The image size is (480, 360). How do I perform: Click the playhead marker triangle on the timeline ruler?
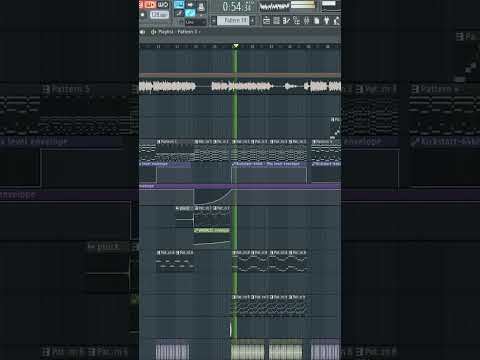(x=236, y=46)
